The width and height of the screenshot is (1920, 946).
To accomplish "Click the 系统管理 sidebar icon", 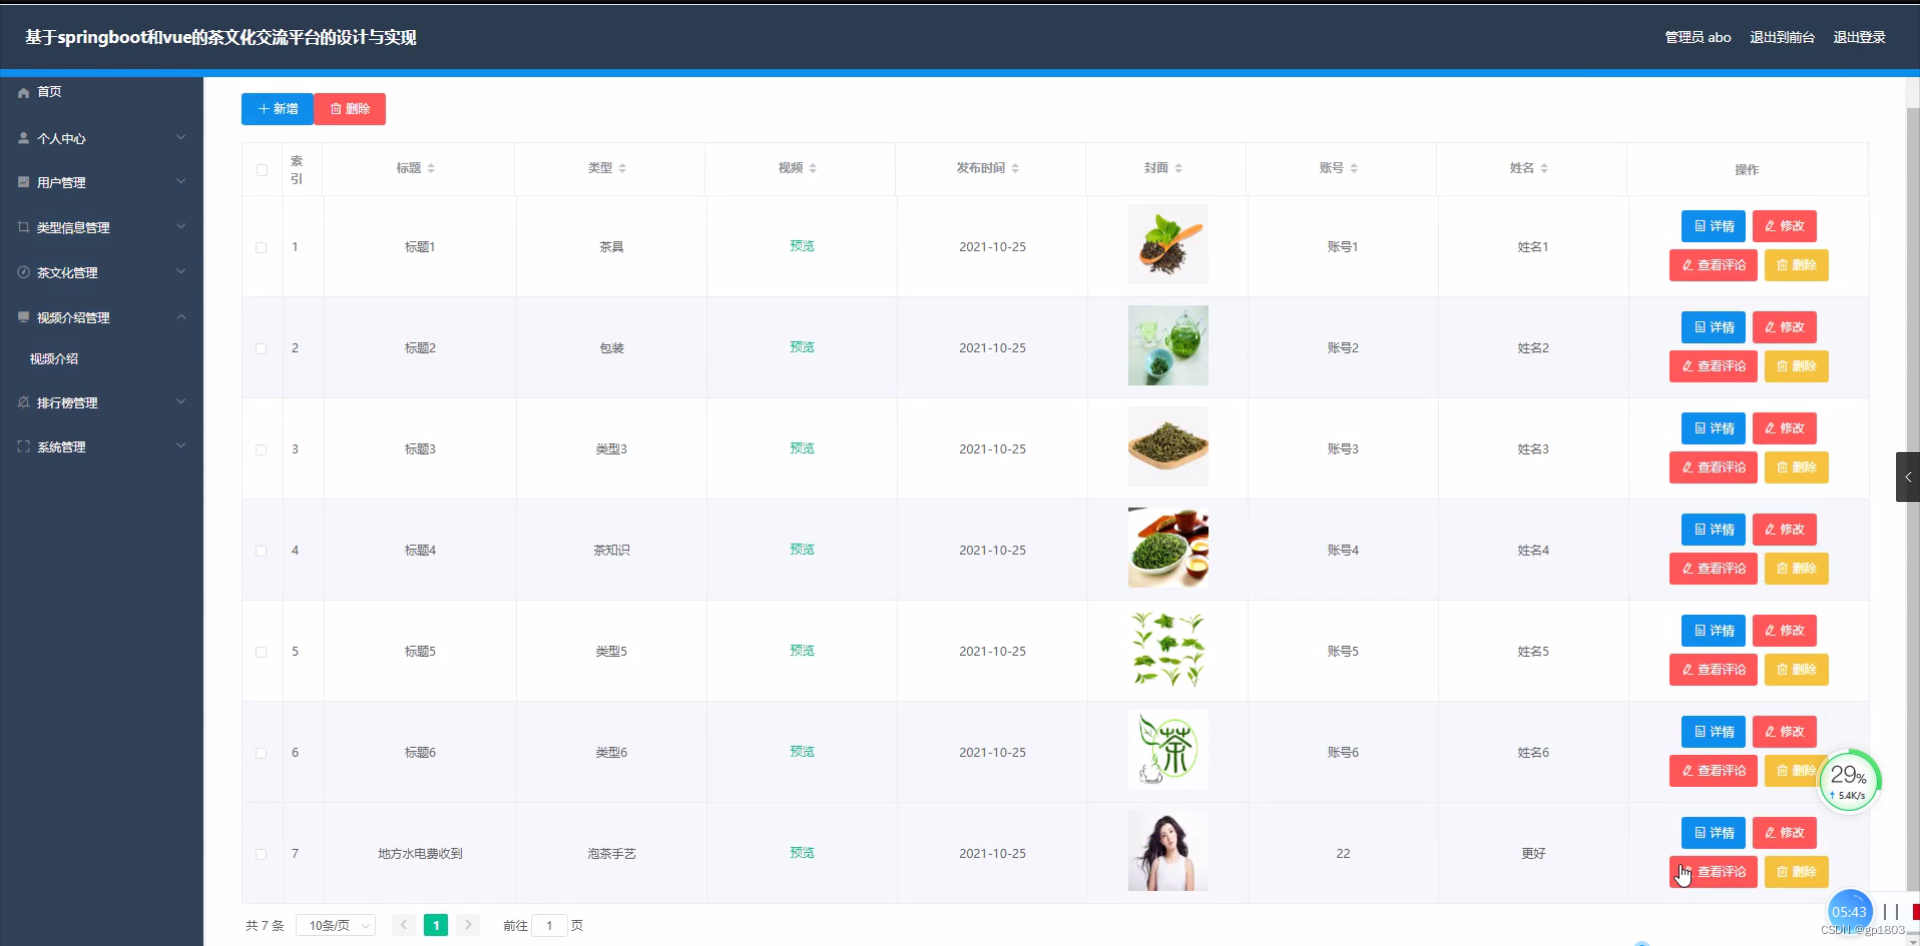I will click(x=22, y=447).
